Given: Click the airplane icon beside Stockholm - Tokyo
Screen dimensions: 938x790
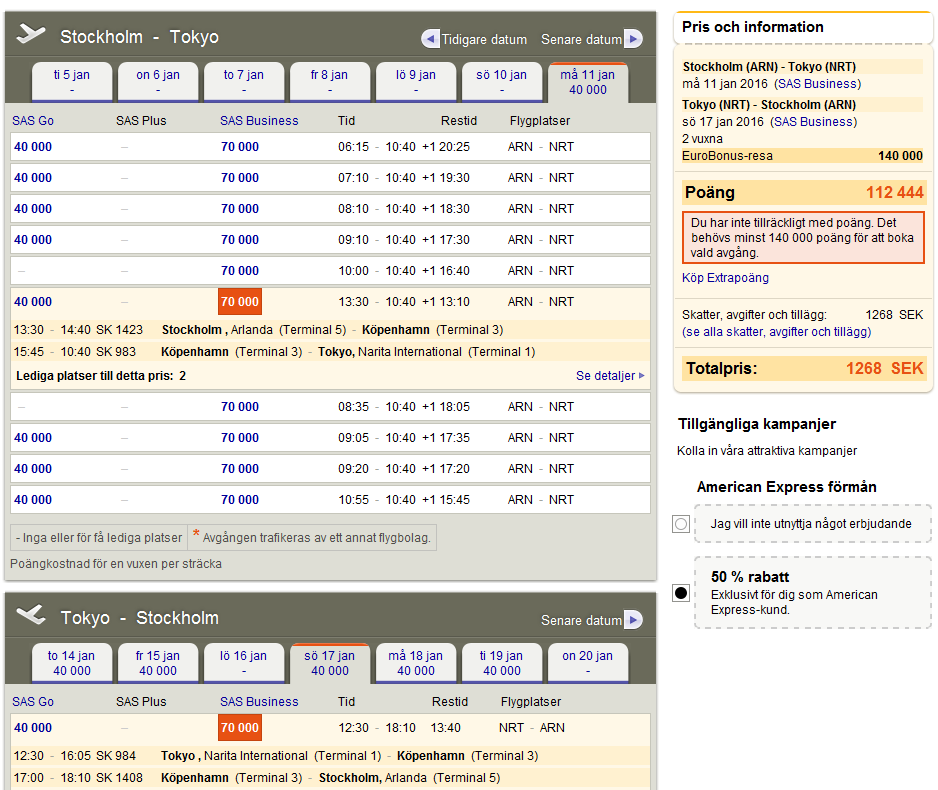Looking at the screenshot, I should pyautogui.click(x=33, y=35).
